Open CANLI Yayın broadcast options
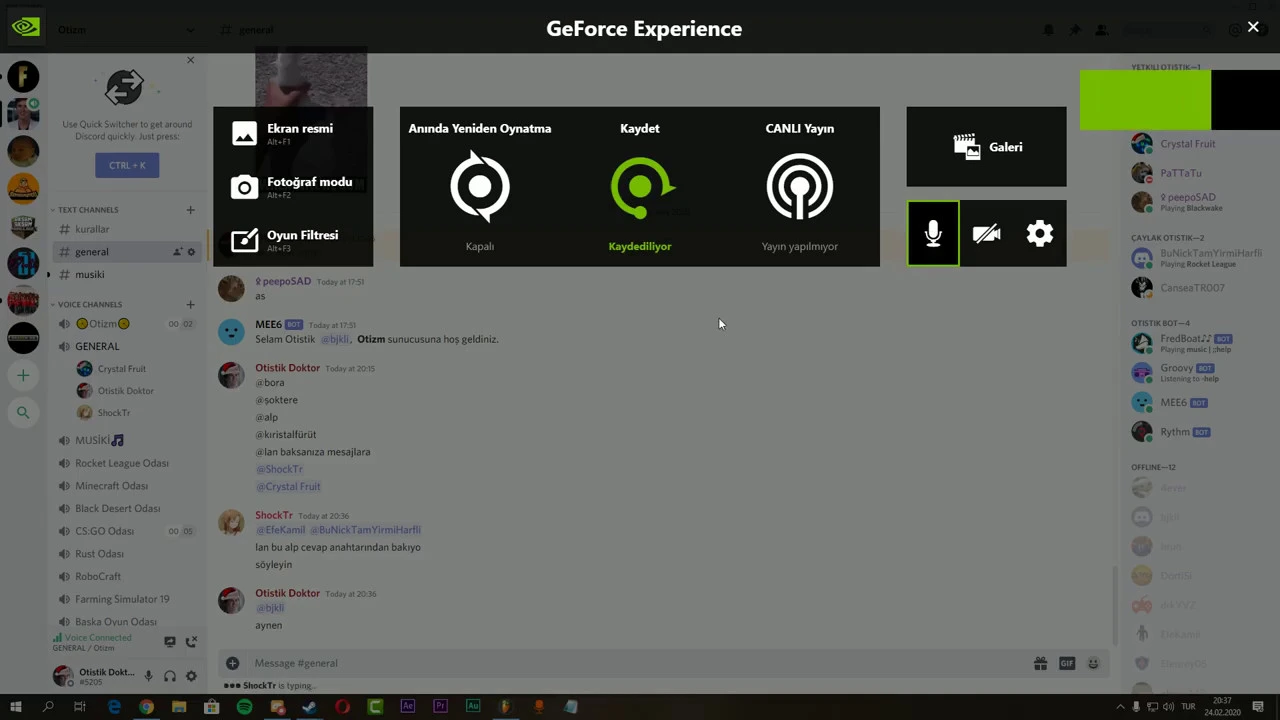The height and width of the screenshot is (720, 1280). 800,186
